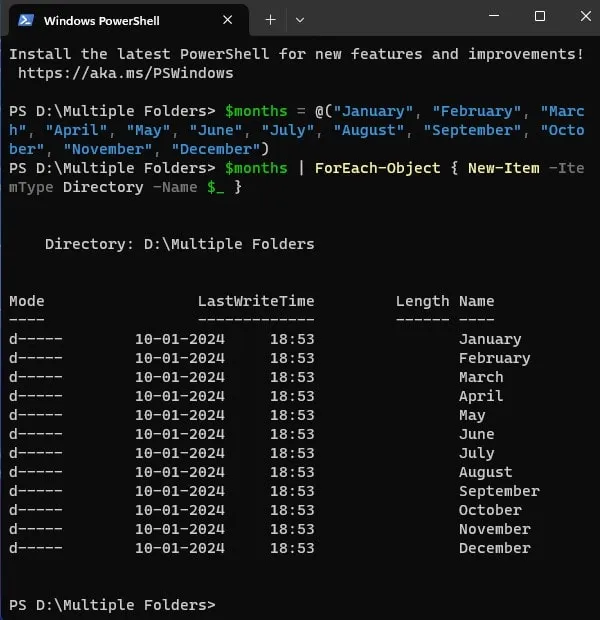Click the time 18:53 in the March row
This screenshot has width=600, height=620.
(292, 377)
